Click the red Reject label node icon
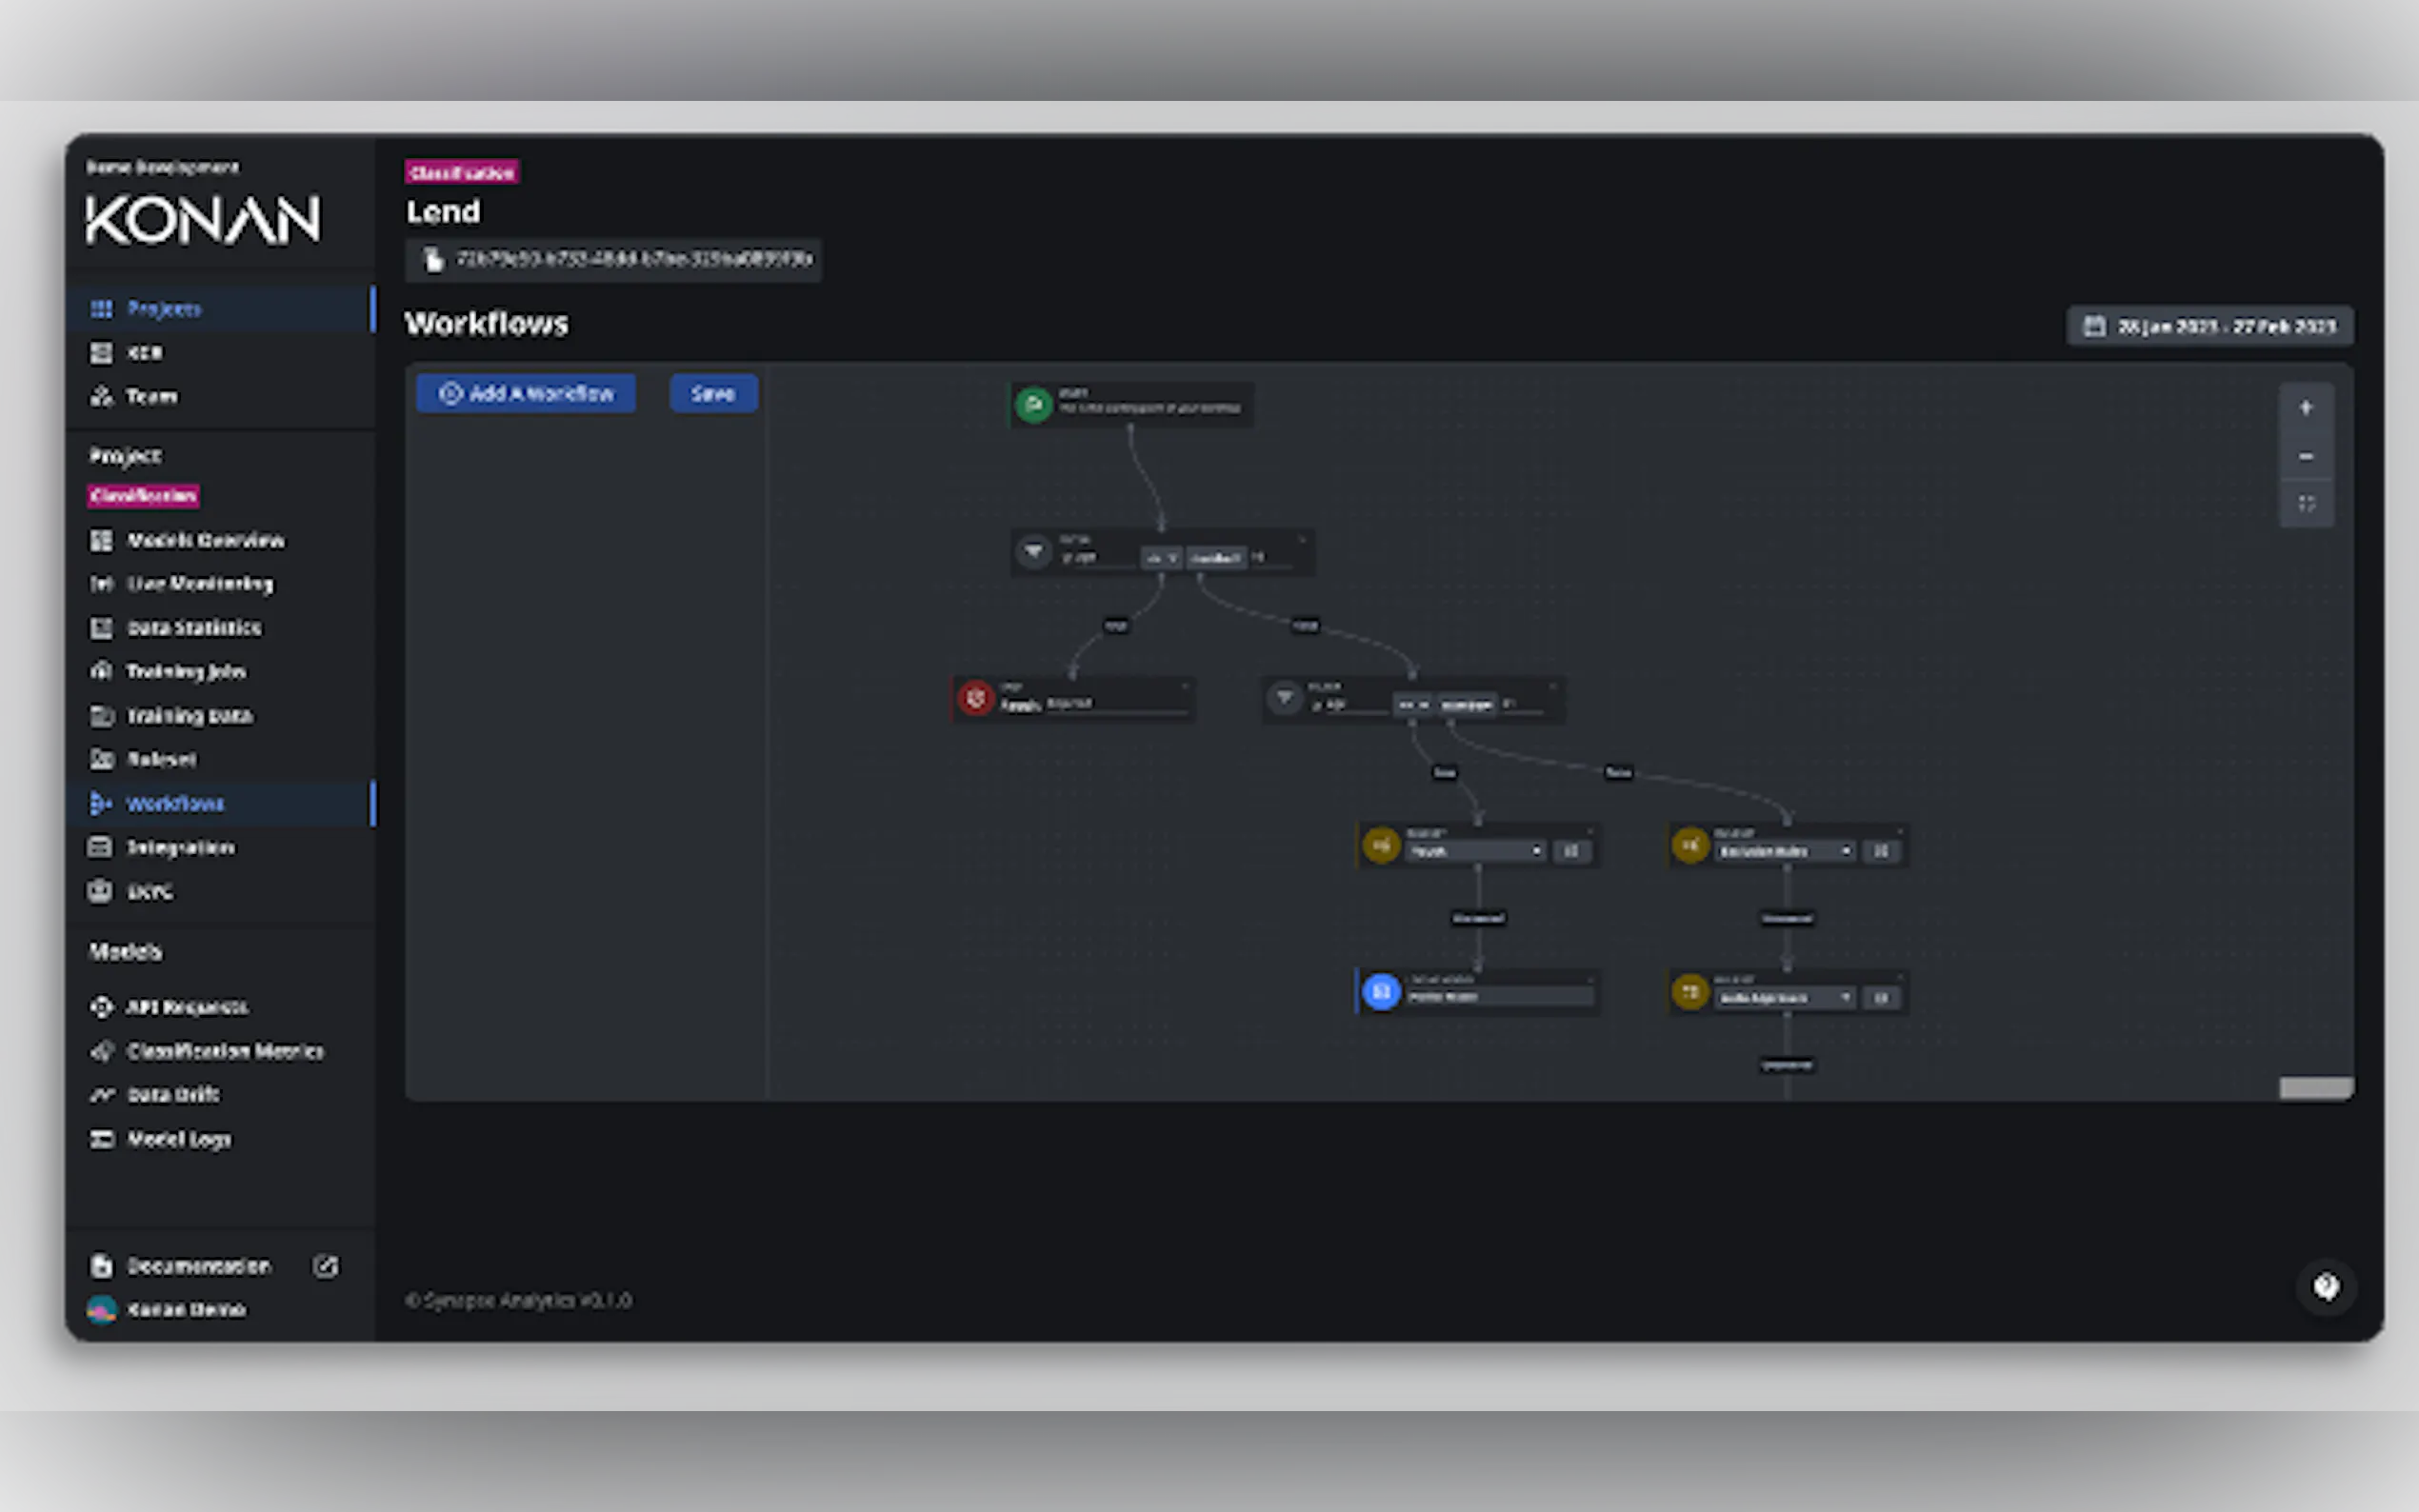 point(975,698)
